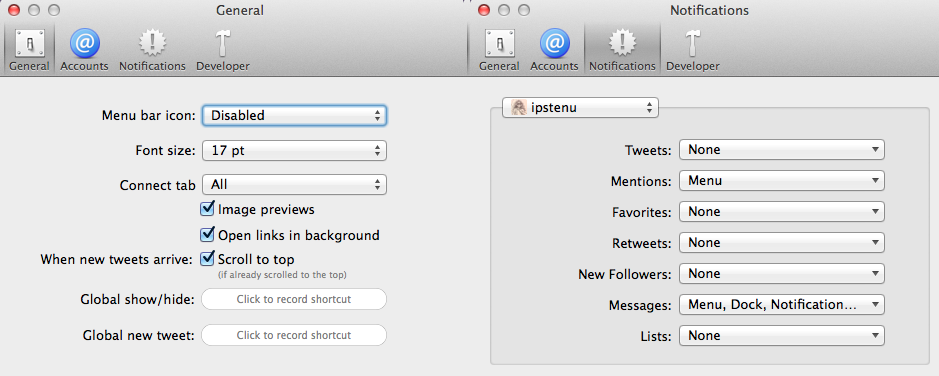Zoom the General preferences window

pyautogui.click(x=54, y=10)
